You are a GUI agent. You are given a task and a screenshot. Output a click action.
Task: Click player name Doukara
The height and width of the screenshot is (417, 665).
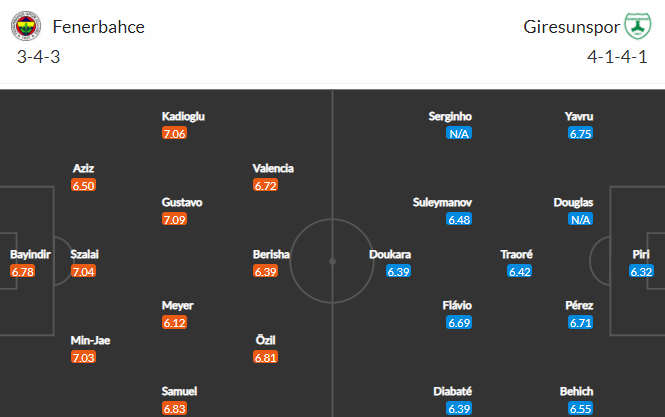click(x=390, y=255)
